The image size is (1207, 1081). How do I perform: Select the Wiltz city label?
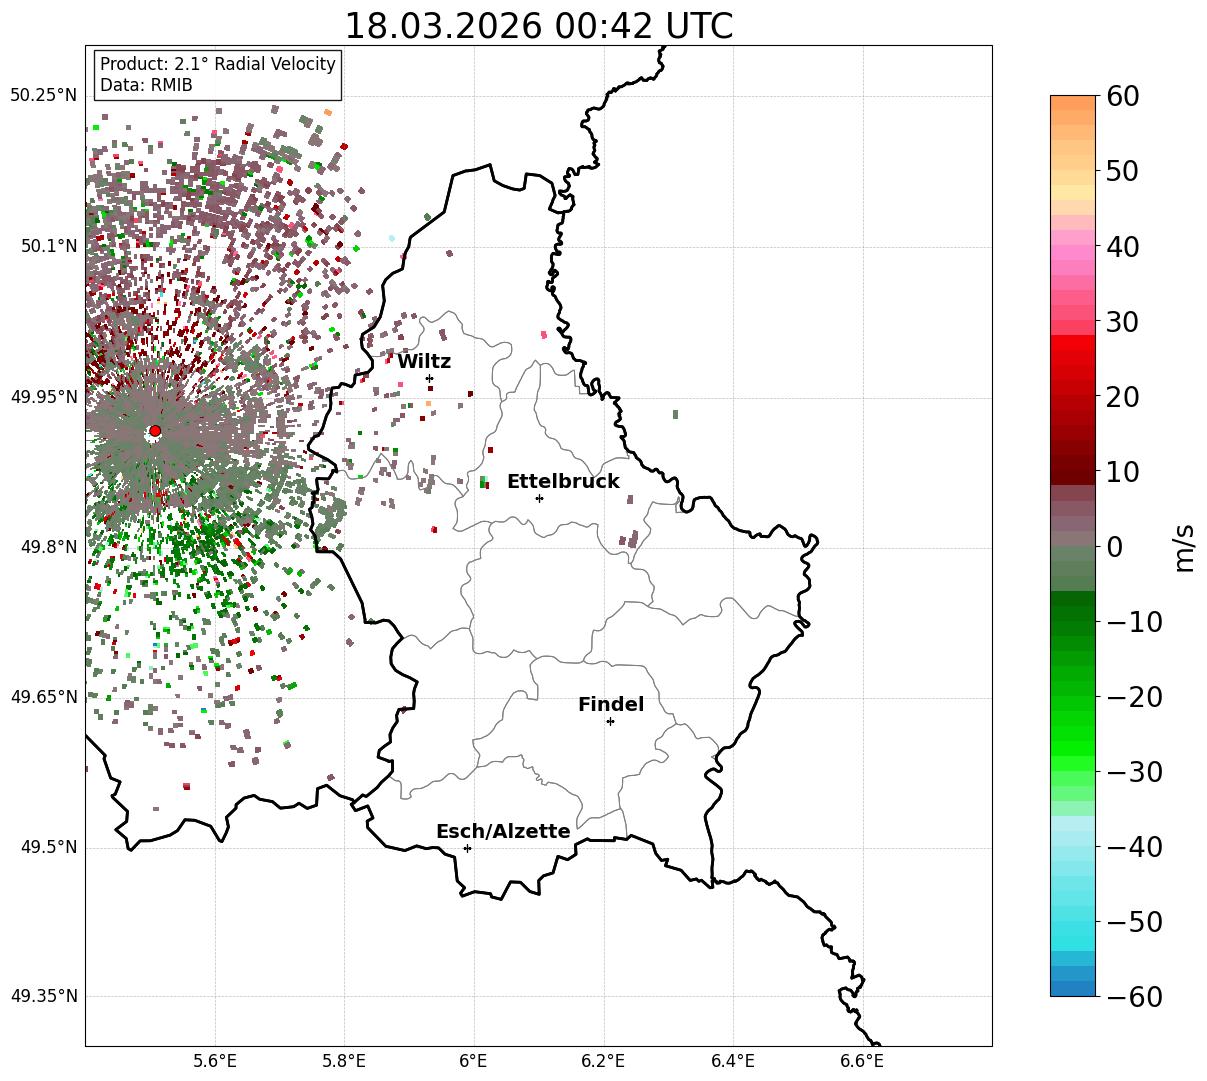424,362
